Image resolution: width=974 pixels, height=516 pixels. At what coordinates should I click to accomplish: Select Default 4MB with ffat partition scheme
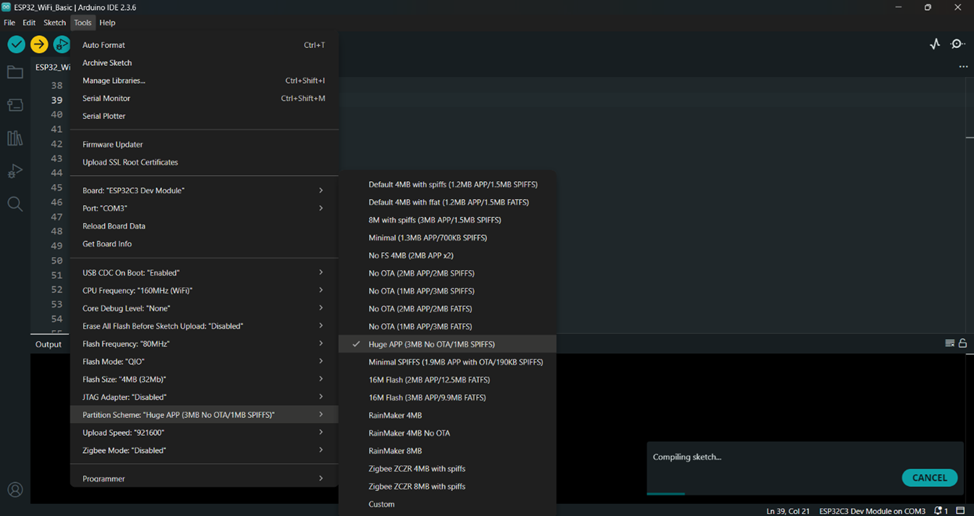[447, 202]
